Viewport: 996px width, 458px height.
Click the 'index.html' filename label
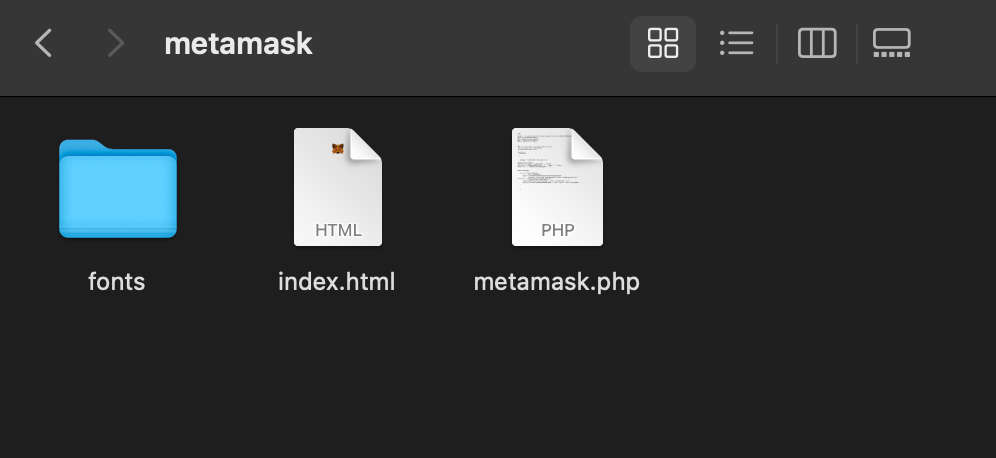click(337, 282)
